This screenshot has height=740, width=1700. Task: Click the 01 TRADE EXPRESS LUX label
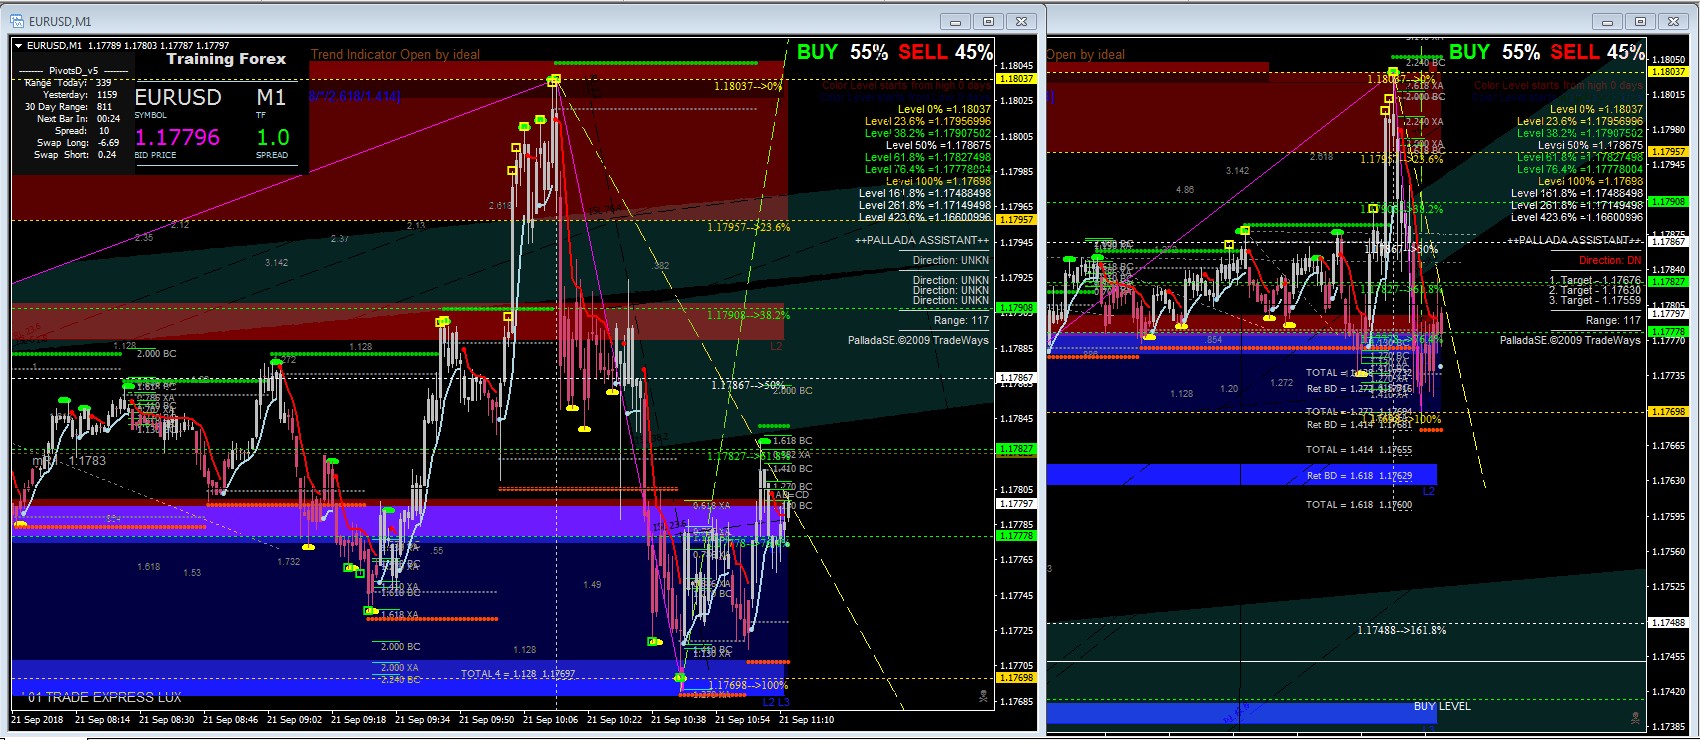104,697
